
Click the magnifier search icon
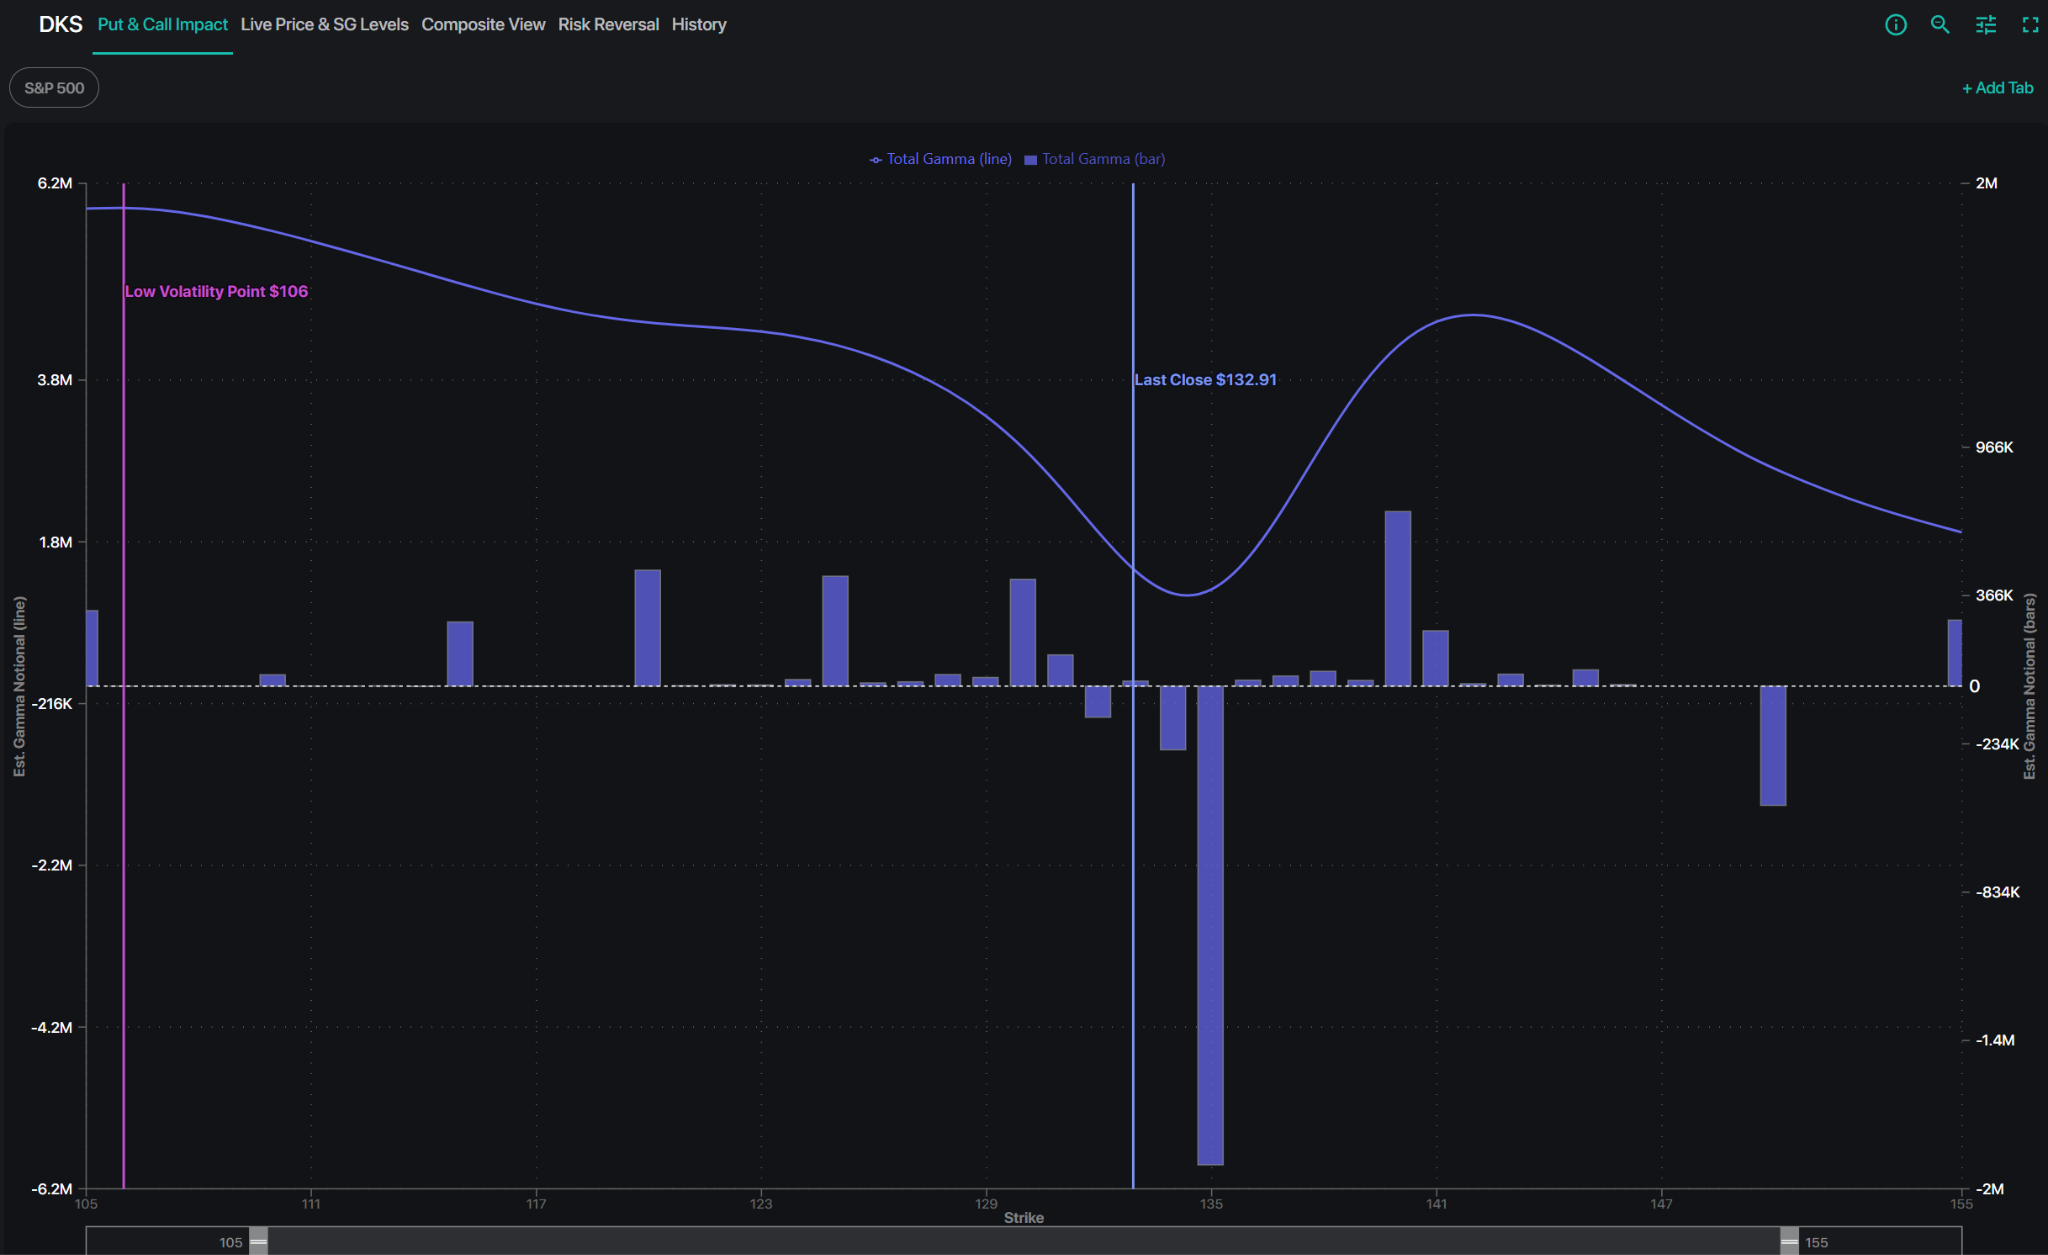click(1940, 25)
